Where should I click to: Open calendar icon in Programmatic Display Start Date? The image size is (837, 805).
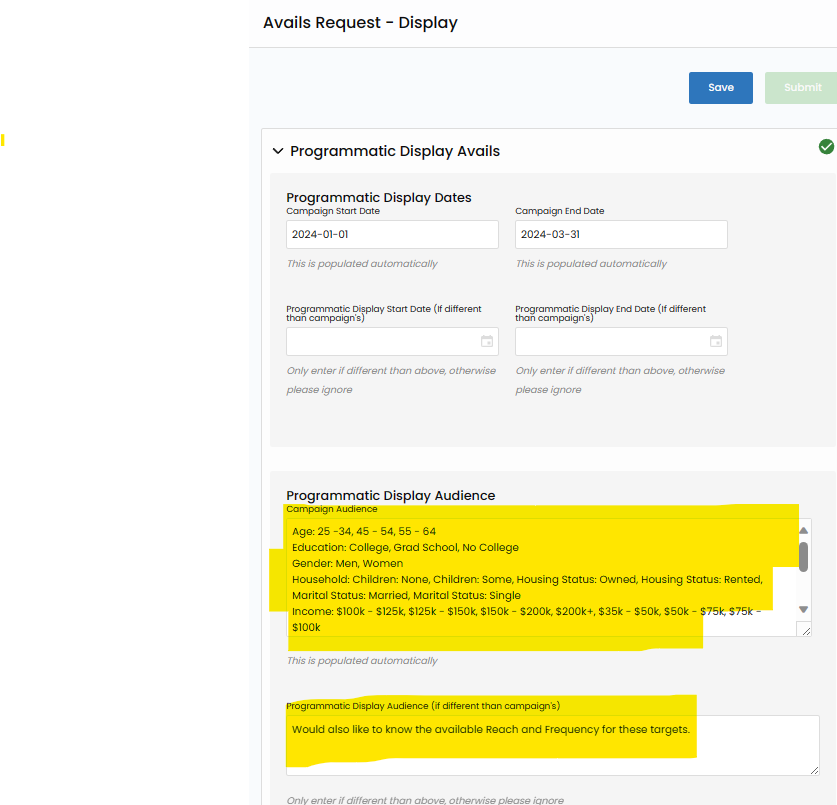pyautogui.click(x=487, y=342)
